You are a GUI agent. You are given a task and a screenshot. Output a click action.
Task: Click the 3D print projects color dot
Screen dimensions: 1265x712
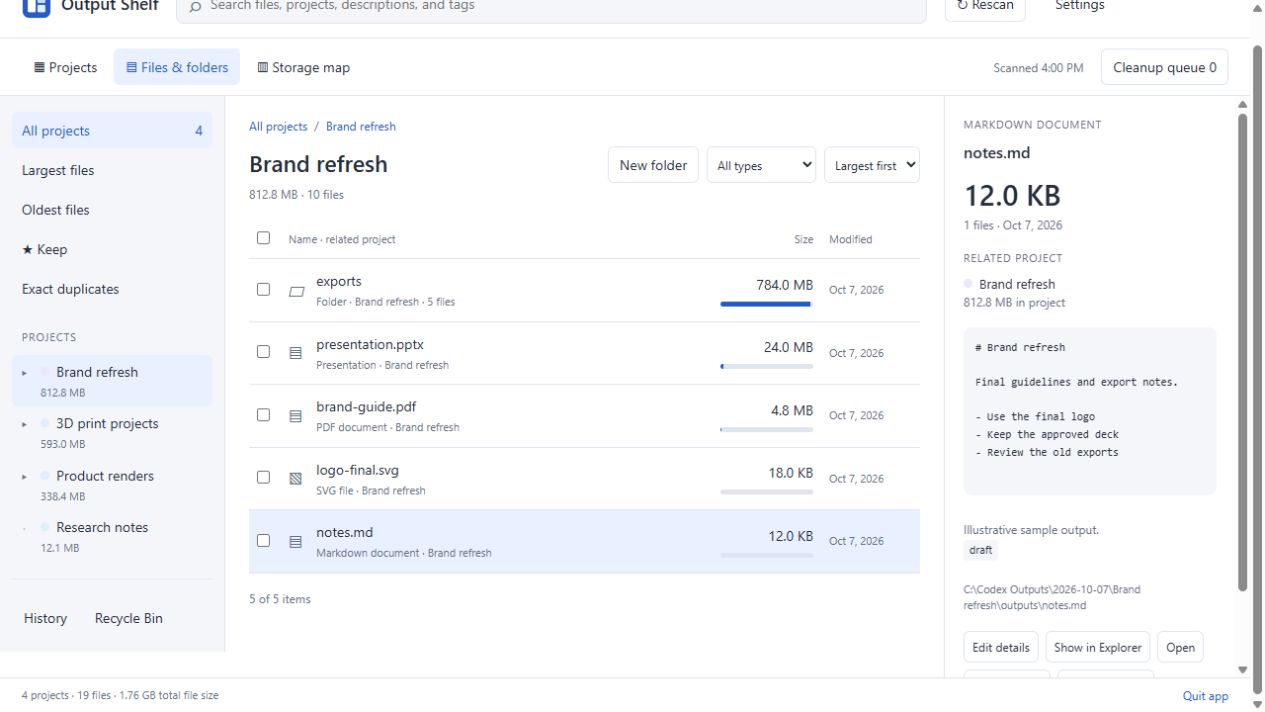(x=45, y=424)
